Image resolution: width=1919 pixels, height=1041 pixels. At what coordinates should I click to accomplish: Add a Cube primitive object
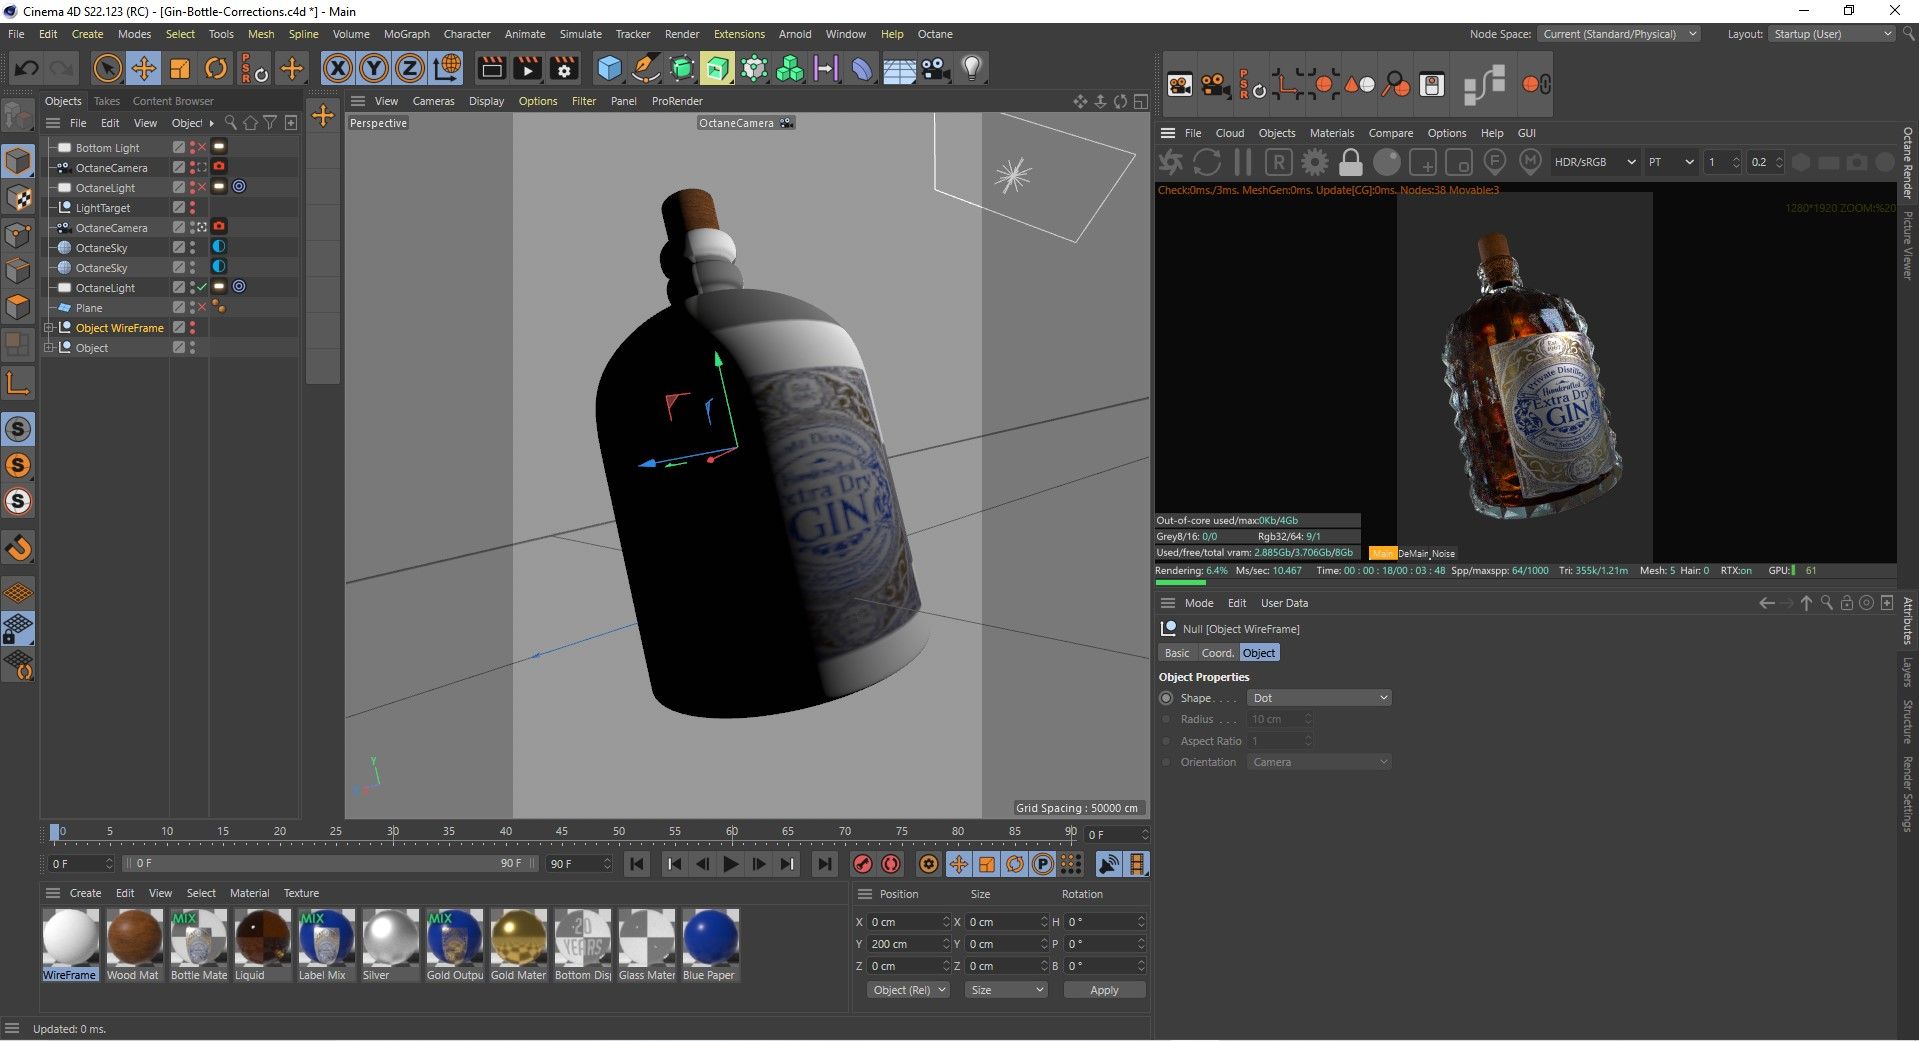click(x=609, y=68)
